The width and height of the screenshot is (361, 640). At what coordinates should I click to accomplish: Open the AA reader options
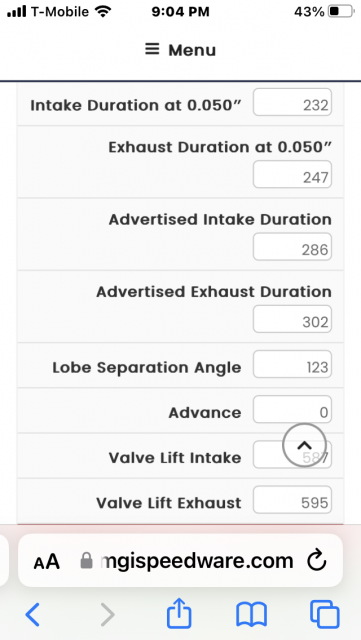click(47, 562)
